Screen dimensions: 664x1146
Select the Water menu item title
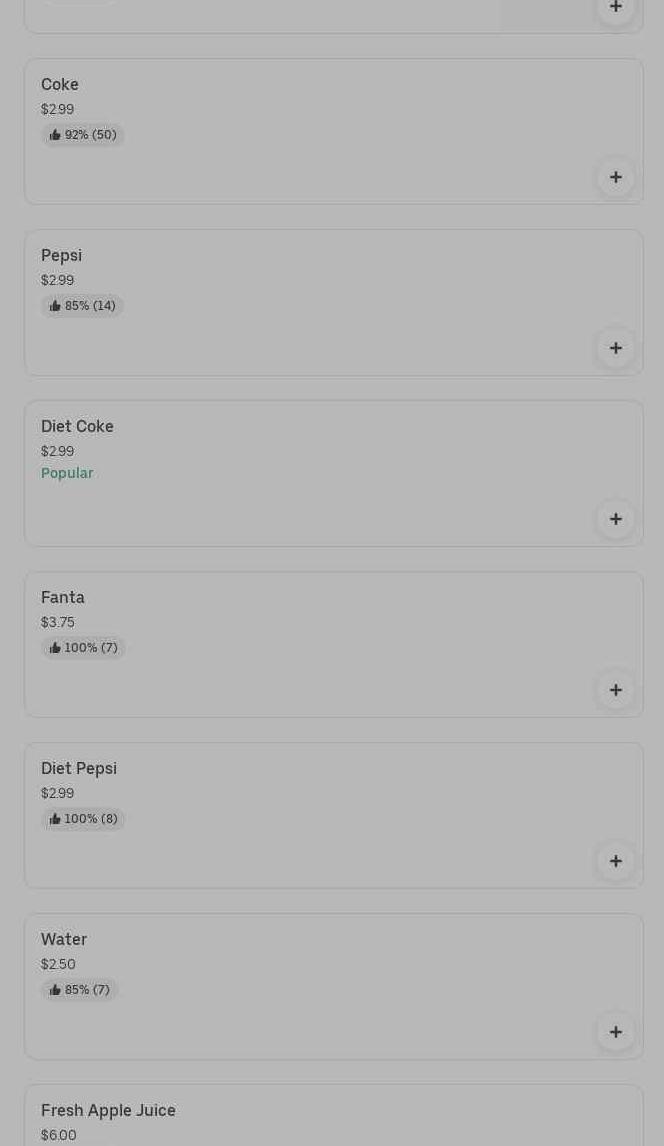(64, 940)
